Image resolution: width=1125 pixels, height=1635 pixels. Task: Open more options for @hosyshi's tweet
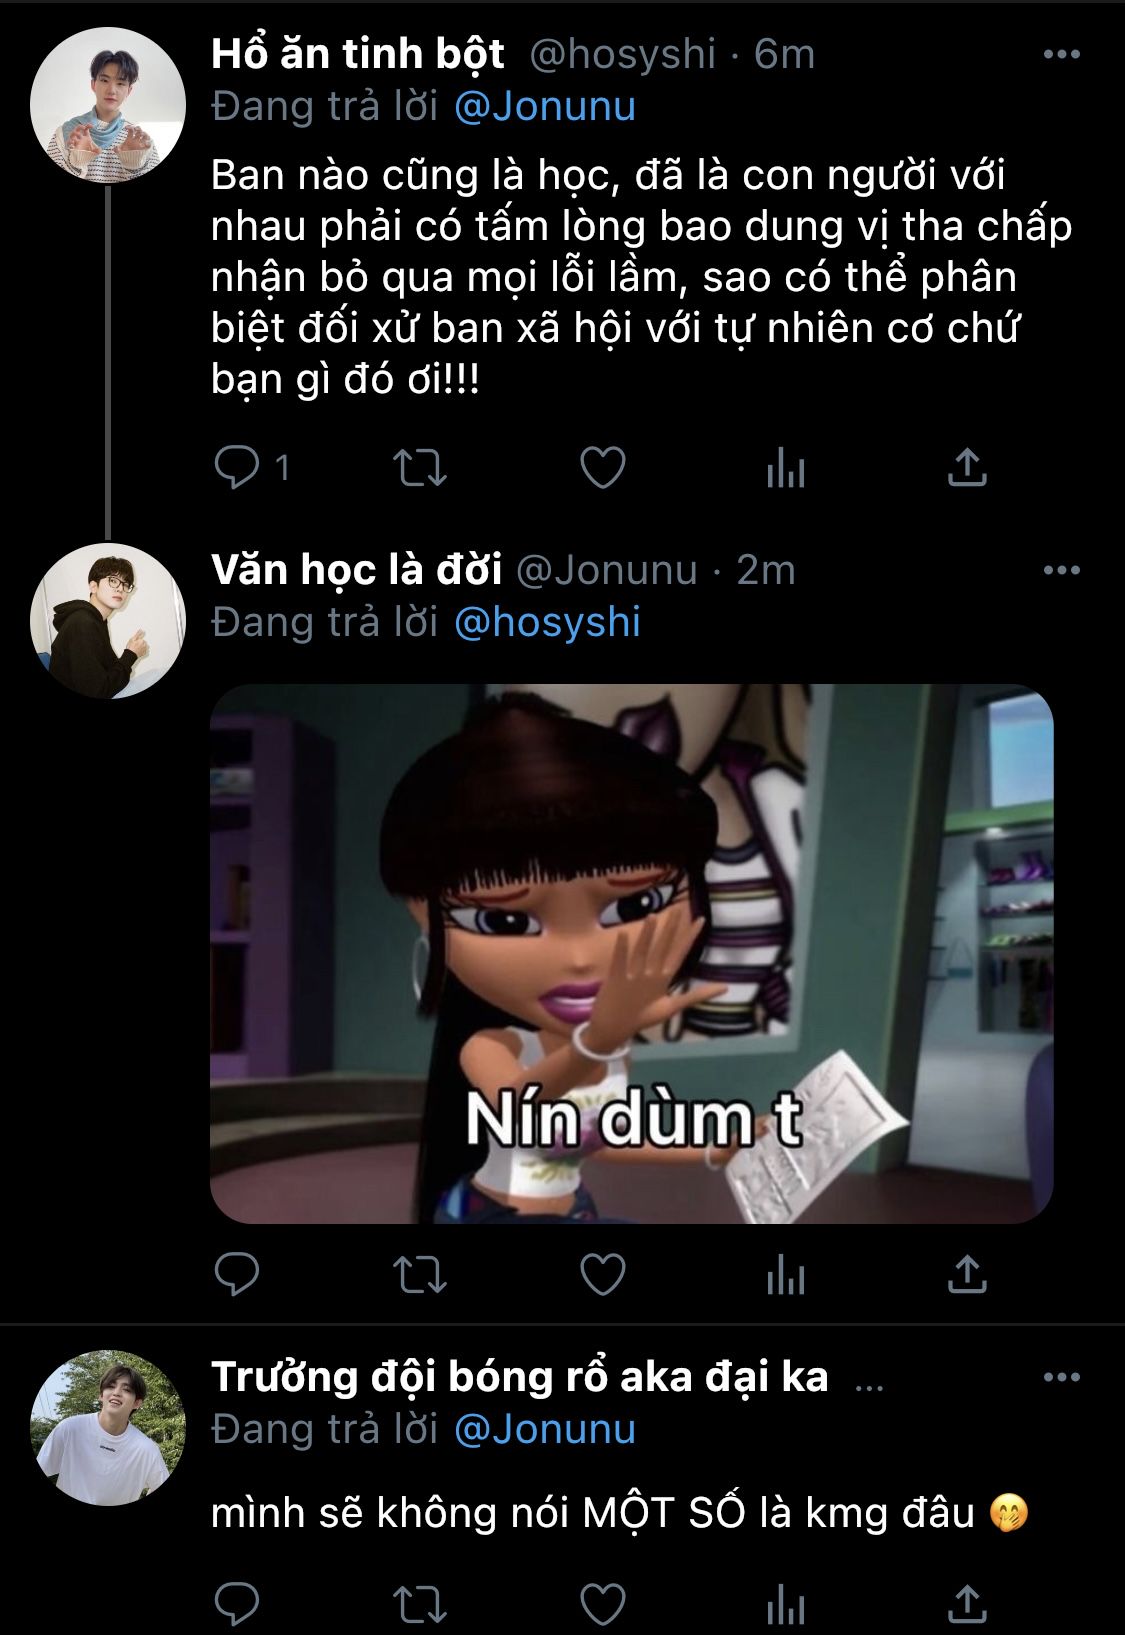click(1061, 55)
